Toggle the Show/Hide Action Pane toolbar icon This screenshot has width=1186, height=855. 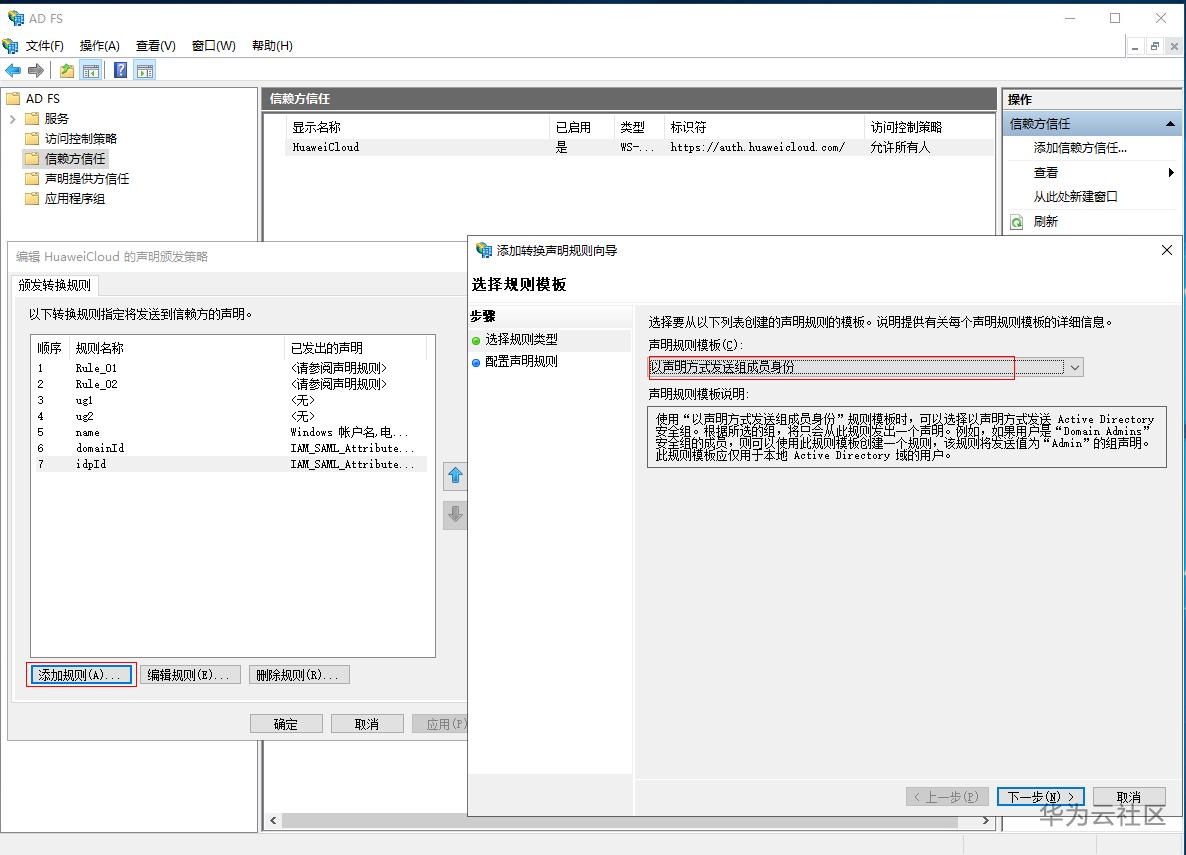click(x=144, y=70)
